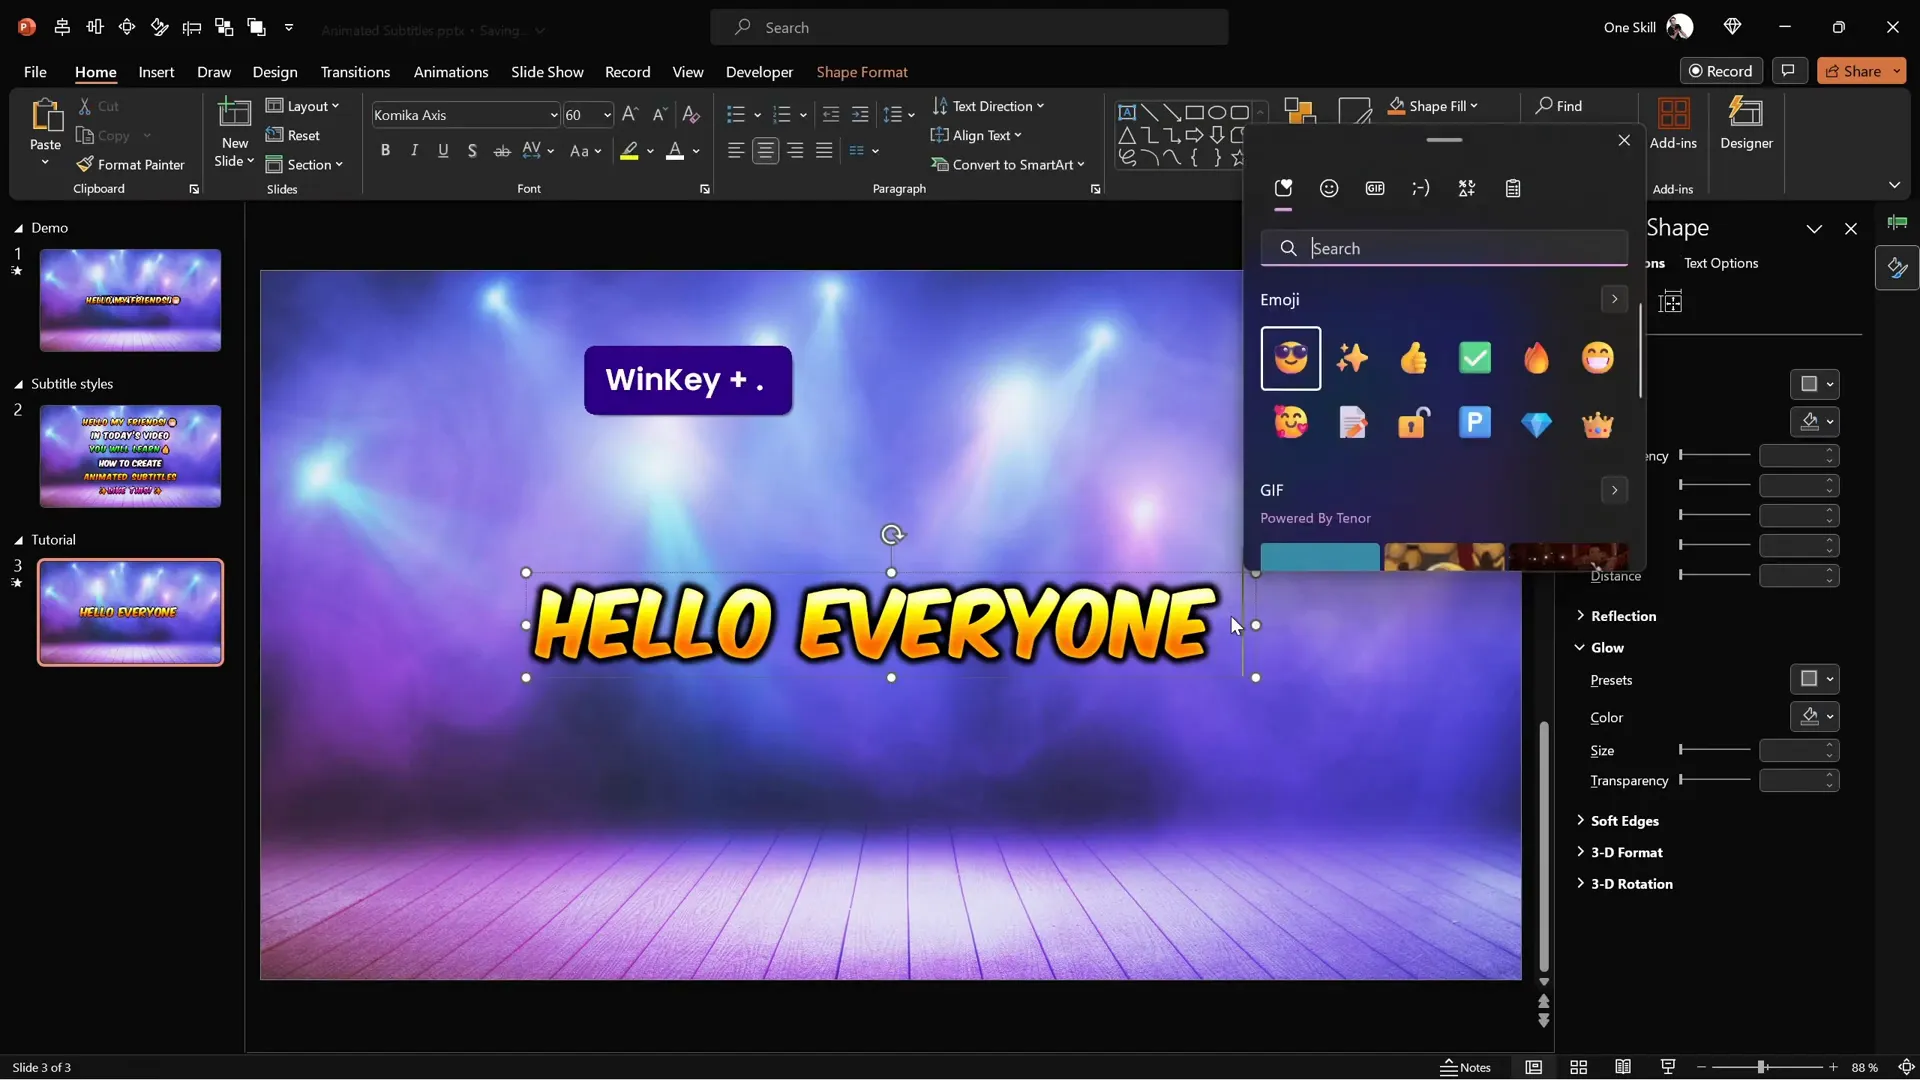Click Format Painter

coord(130,164)
